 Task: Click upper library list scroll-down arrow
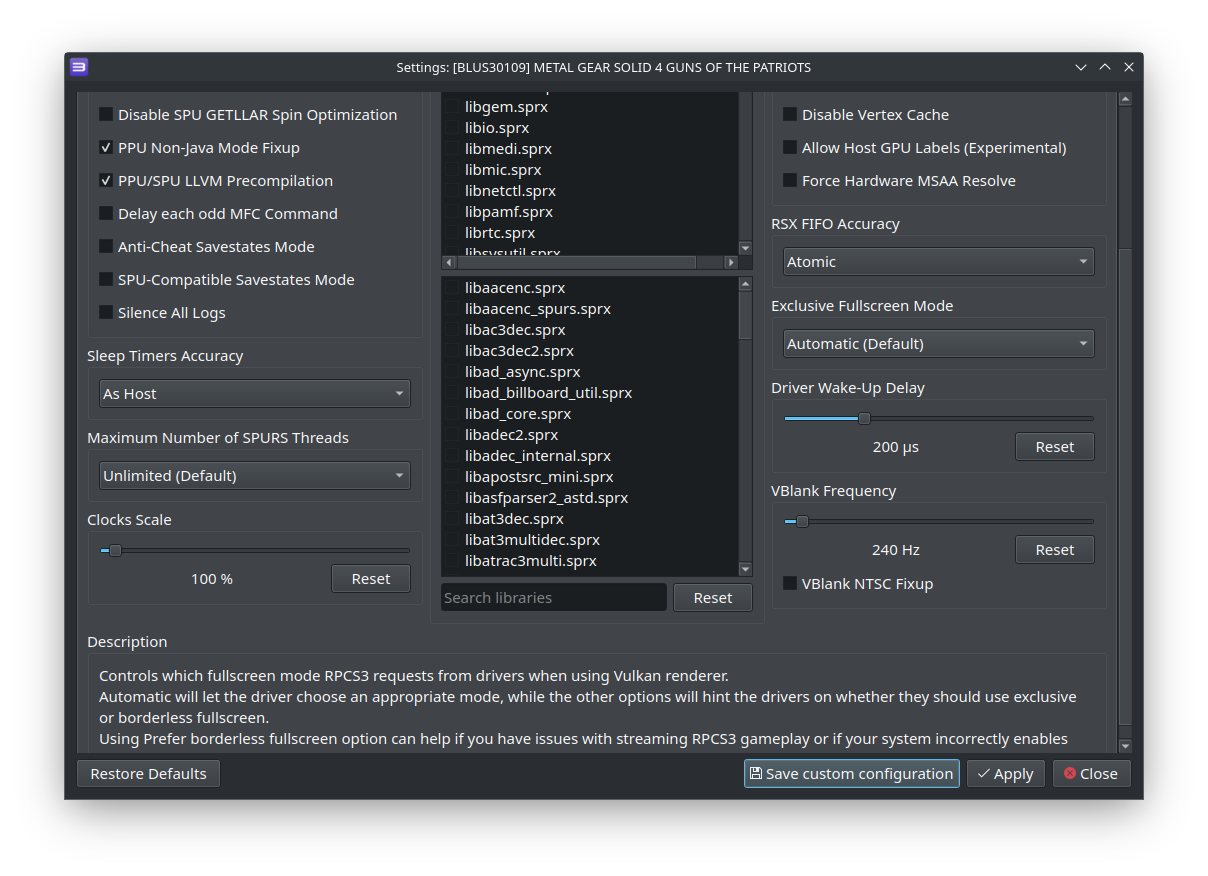pos(745,248)
